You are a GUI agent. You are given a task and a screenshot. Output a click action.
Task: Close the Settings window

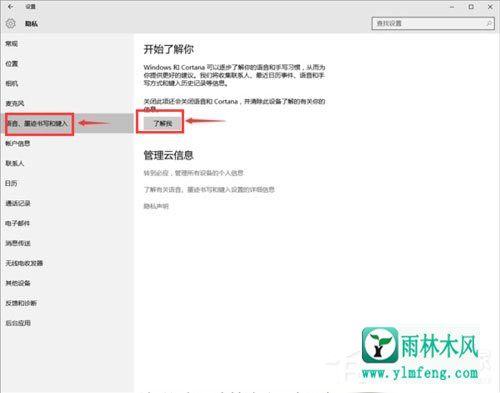coord(490,7)
